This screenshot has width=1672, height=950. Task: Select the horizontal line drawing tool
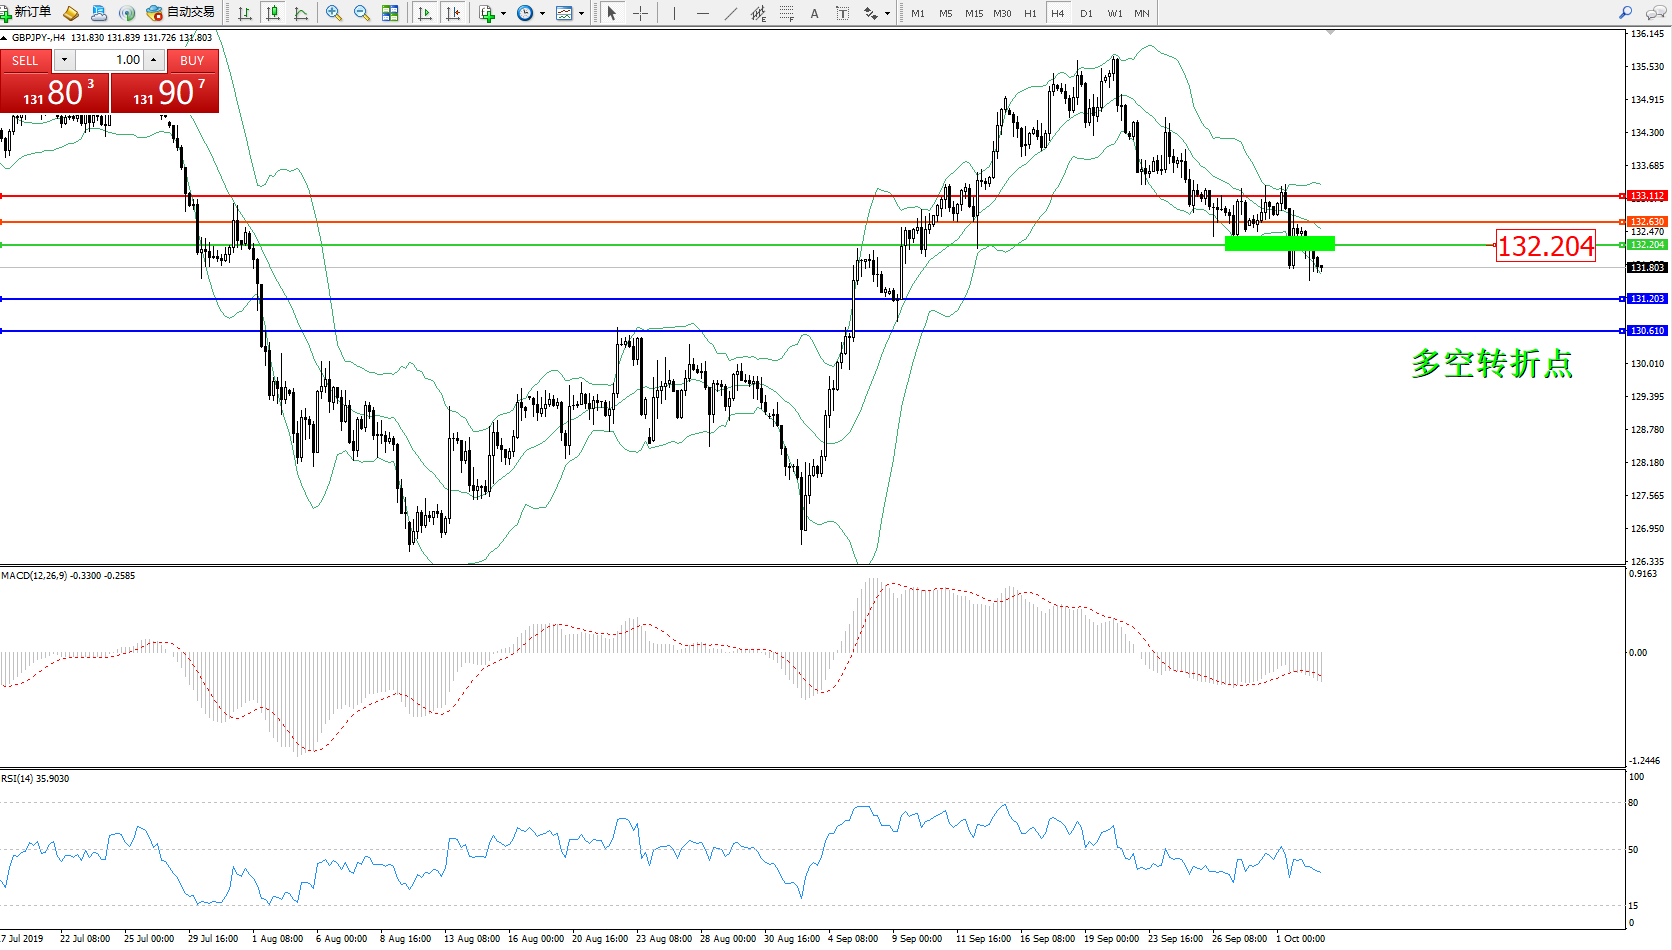(703, 13)
